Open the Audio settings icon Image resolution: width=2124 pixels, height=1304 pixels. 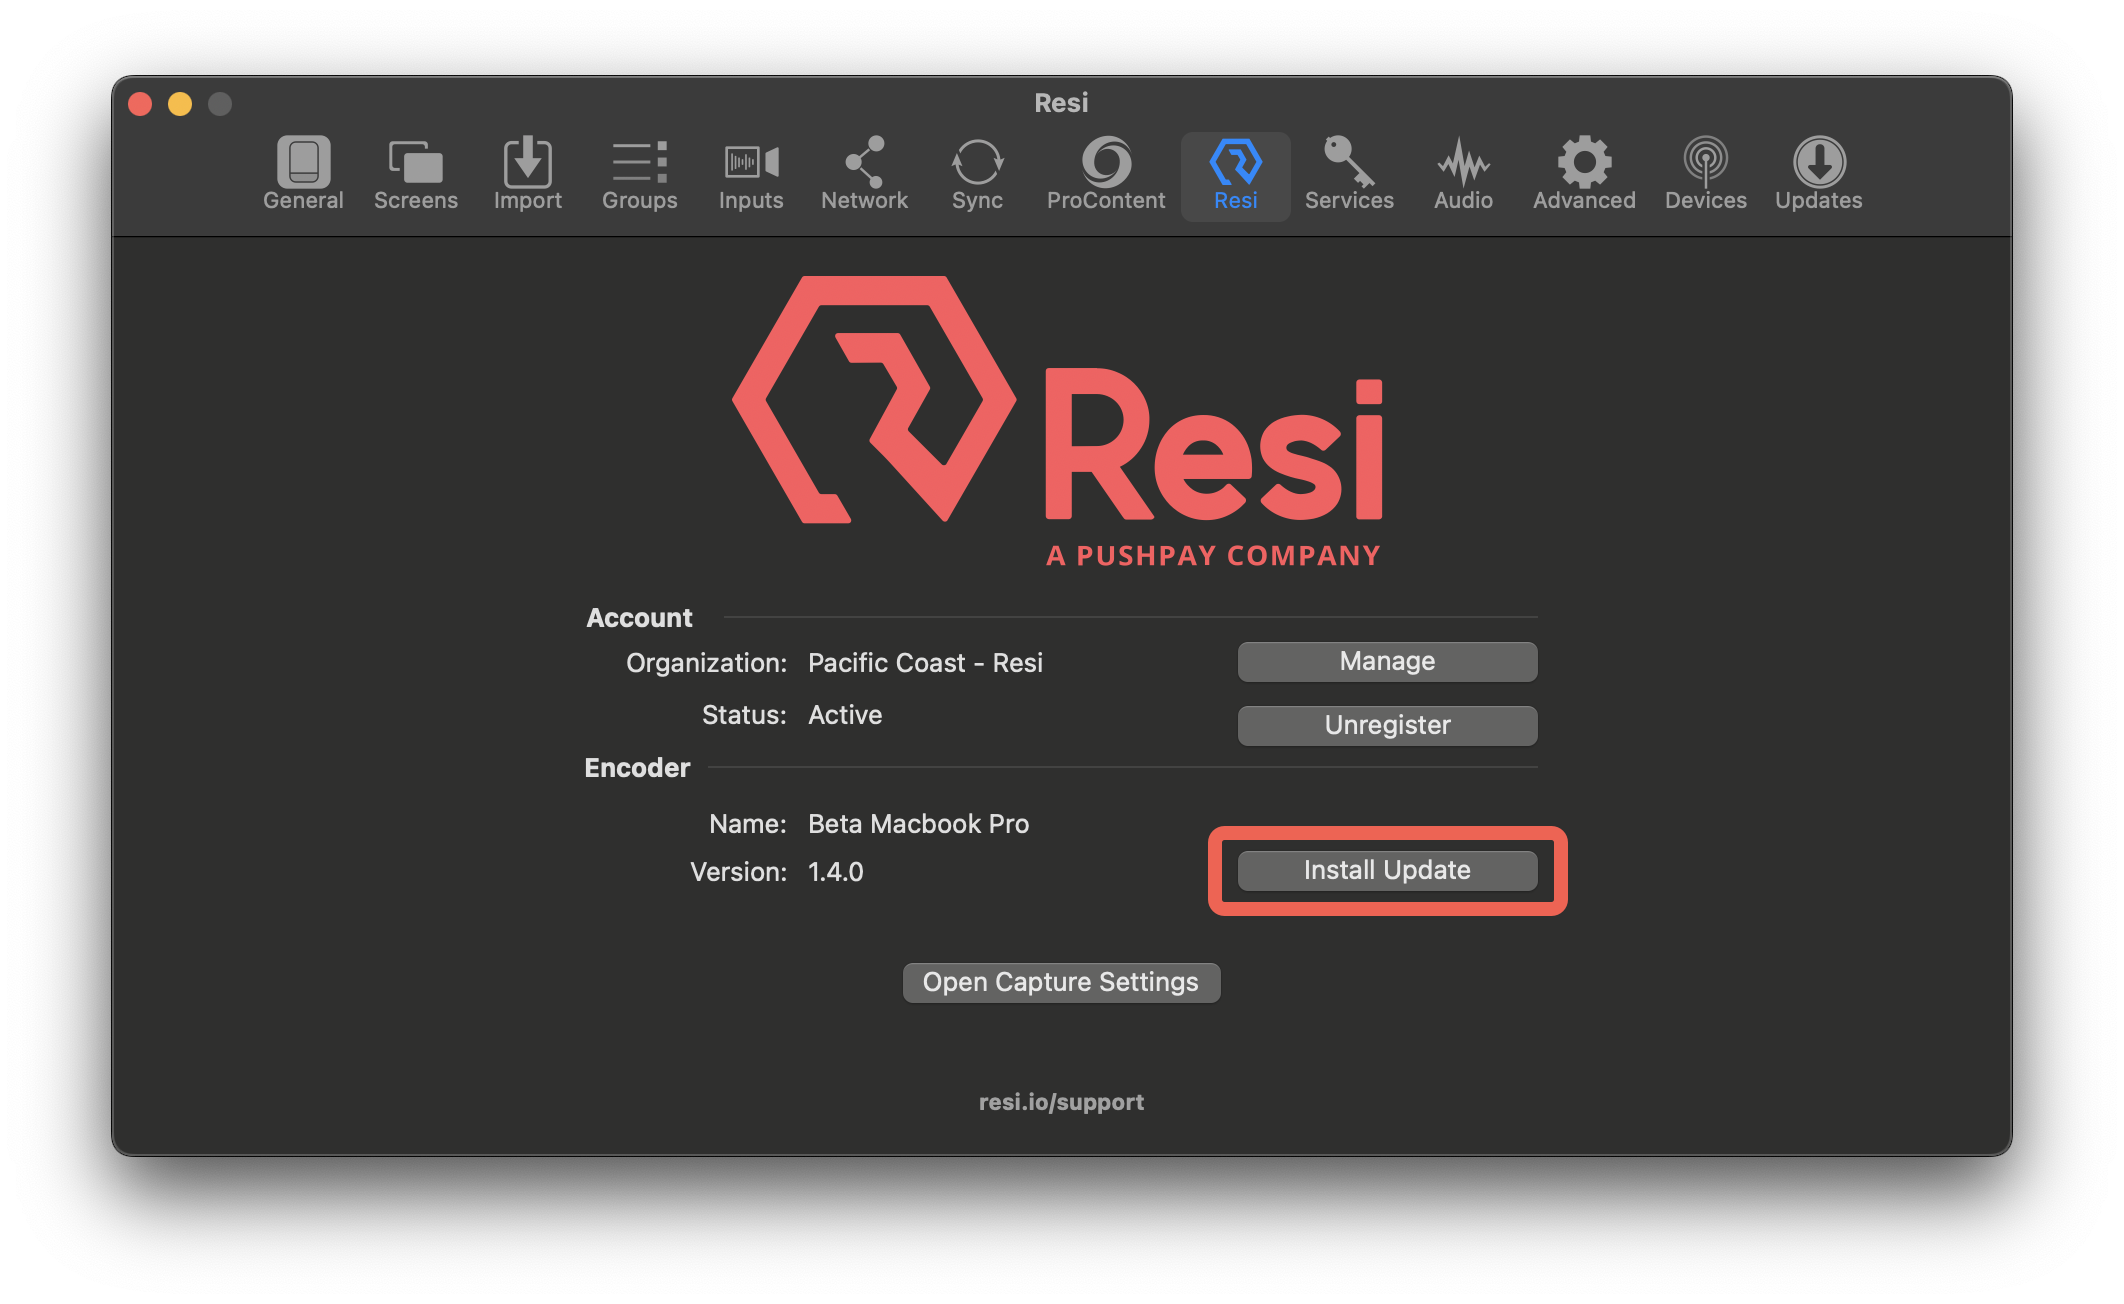1462,172
